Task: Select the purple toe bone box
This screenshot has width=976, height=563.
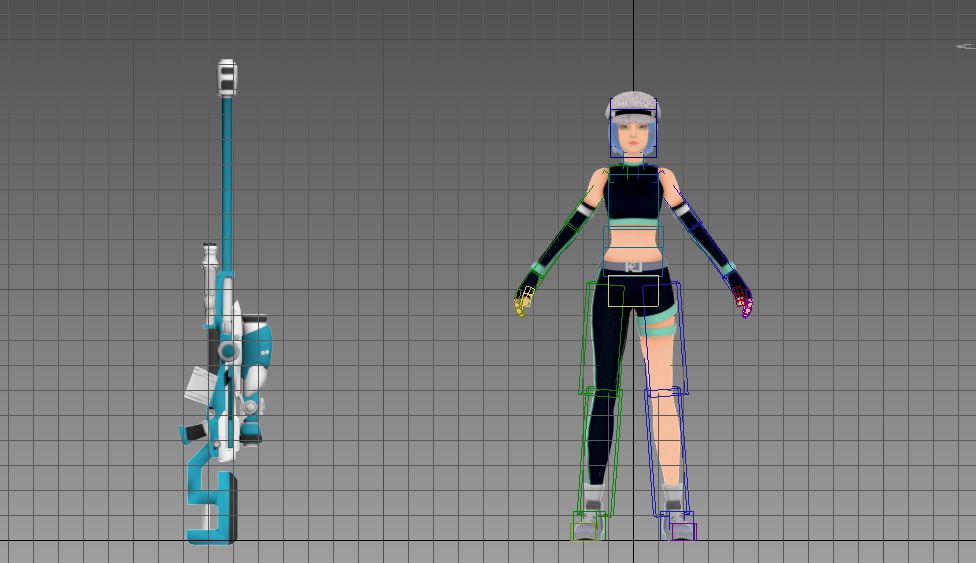Action: 683,531
